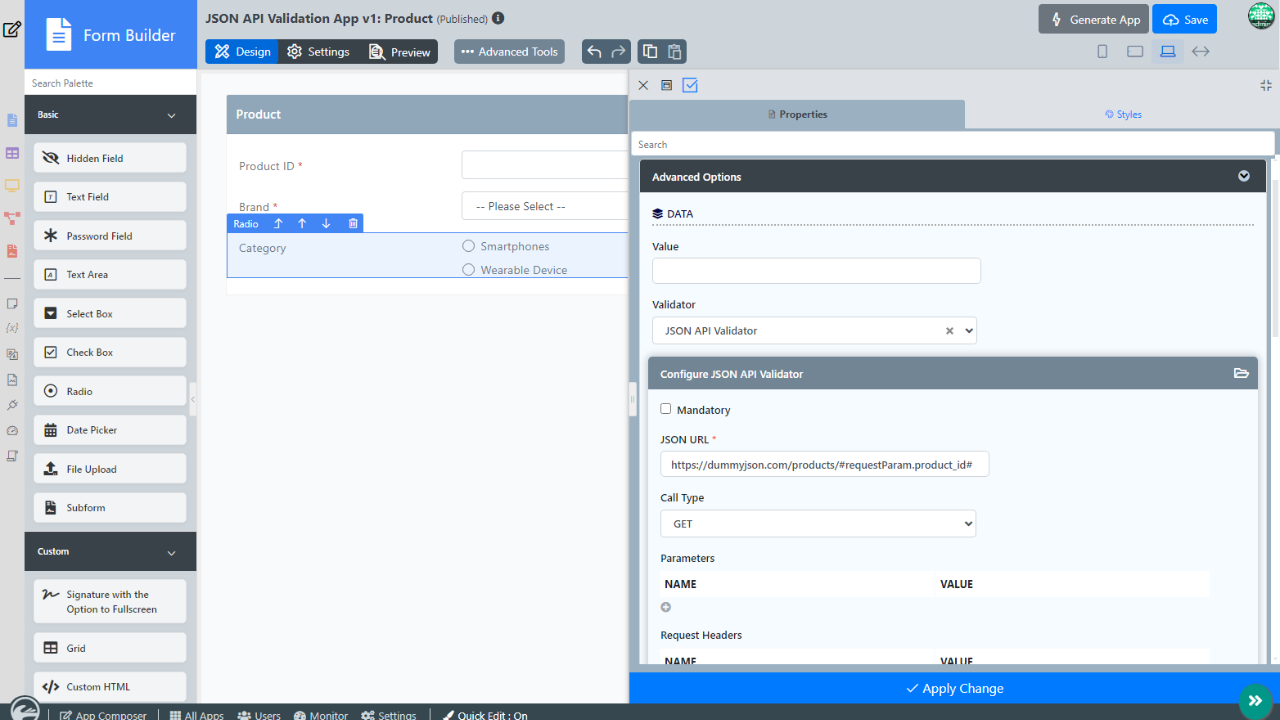Select the Wearable Device radio option
This screenshot has height=720, width=1280.
(468, 270)
